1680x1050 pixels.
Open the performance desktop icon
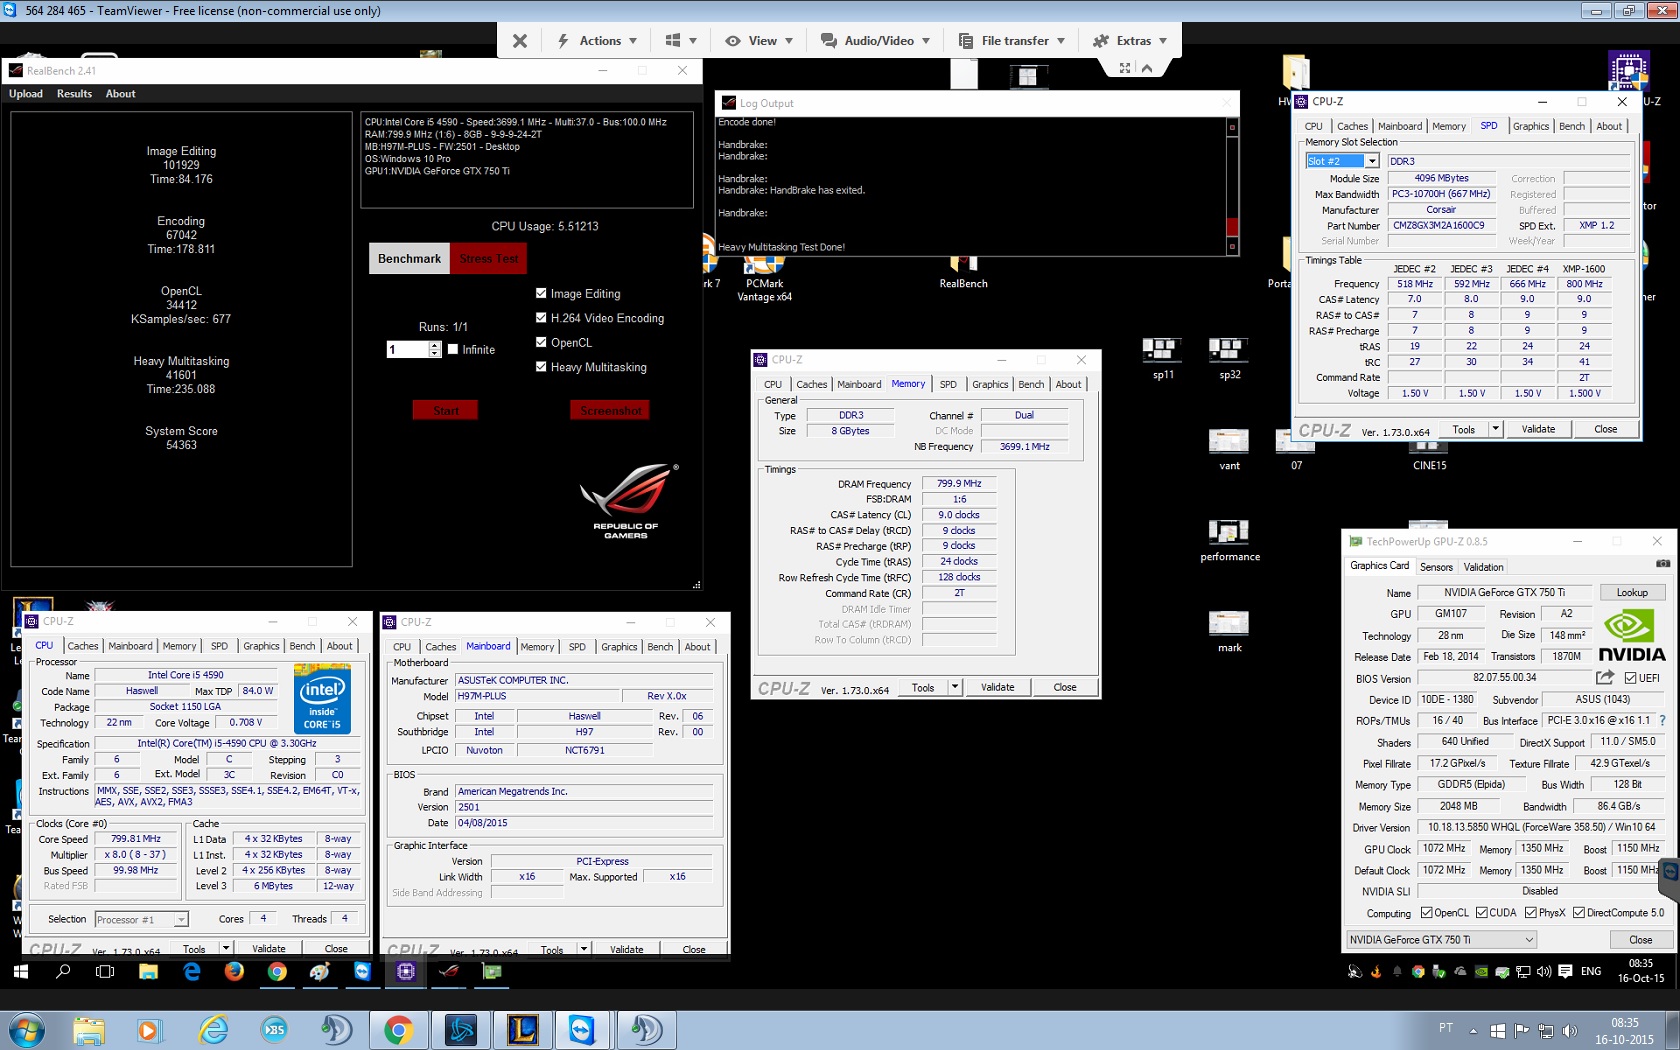1229,541
